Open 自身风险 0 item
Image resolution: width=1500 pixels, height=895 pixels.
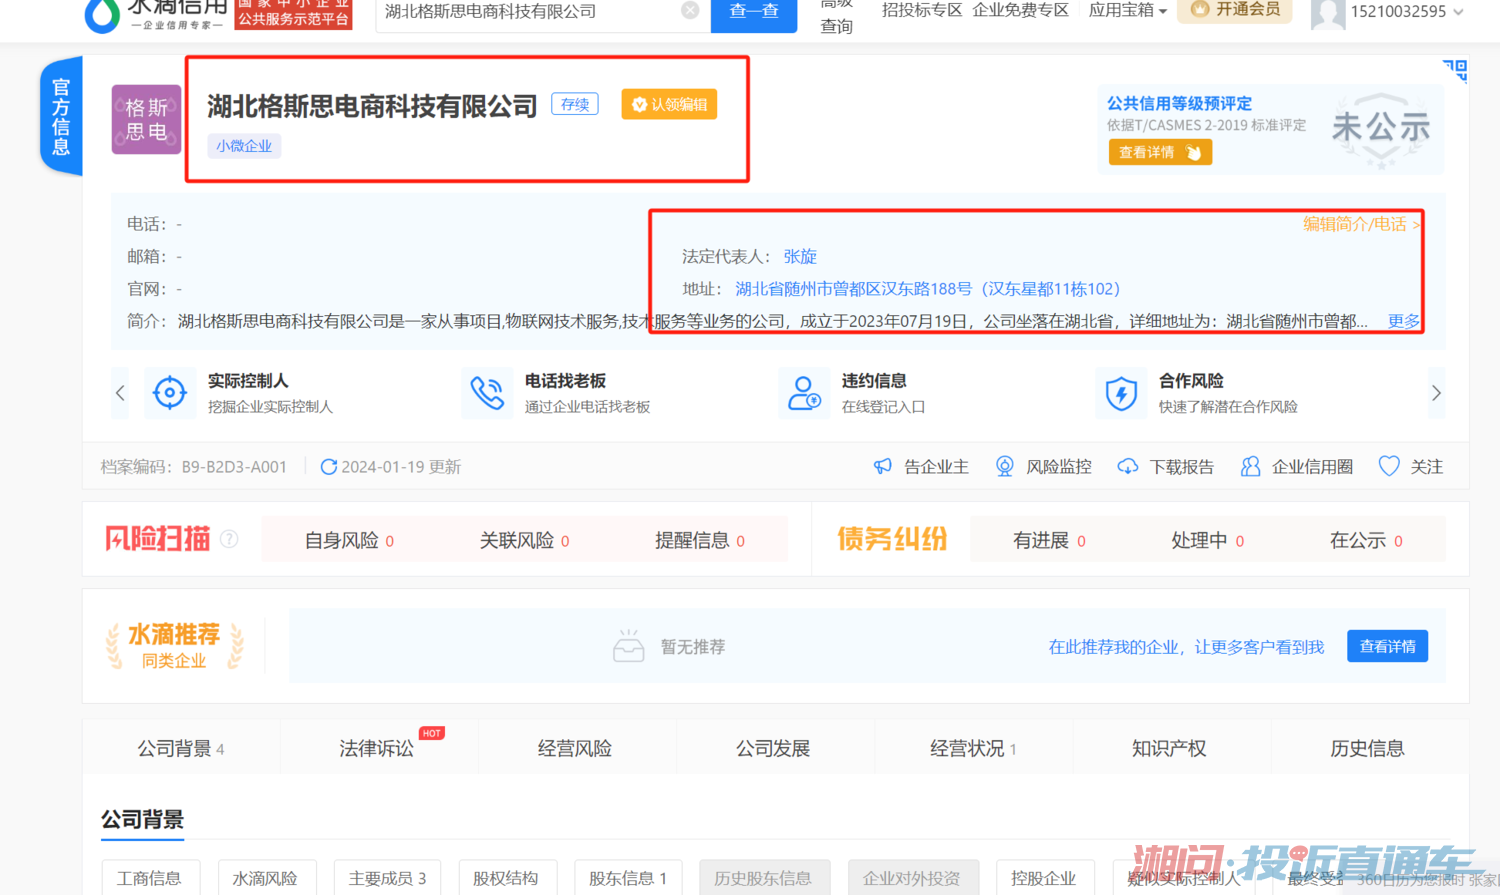[349, 541]
